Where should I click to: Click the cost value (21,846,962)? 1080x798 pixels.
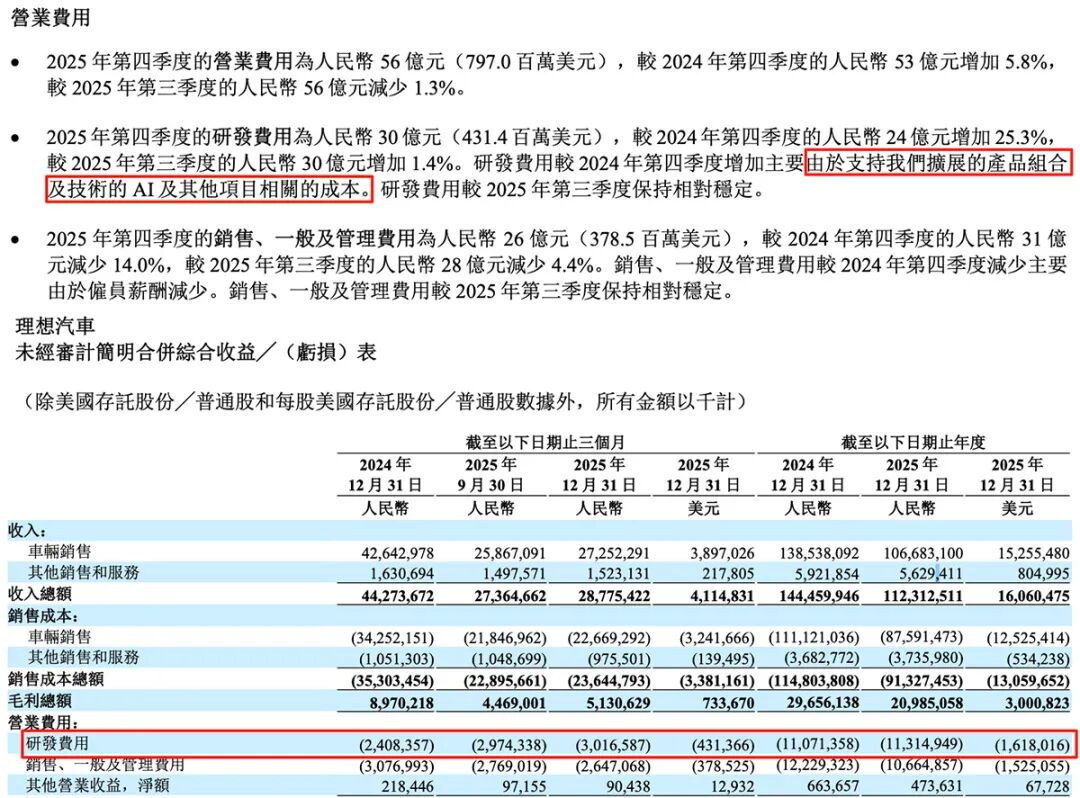506,638
